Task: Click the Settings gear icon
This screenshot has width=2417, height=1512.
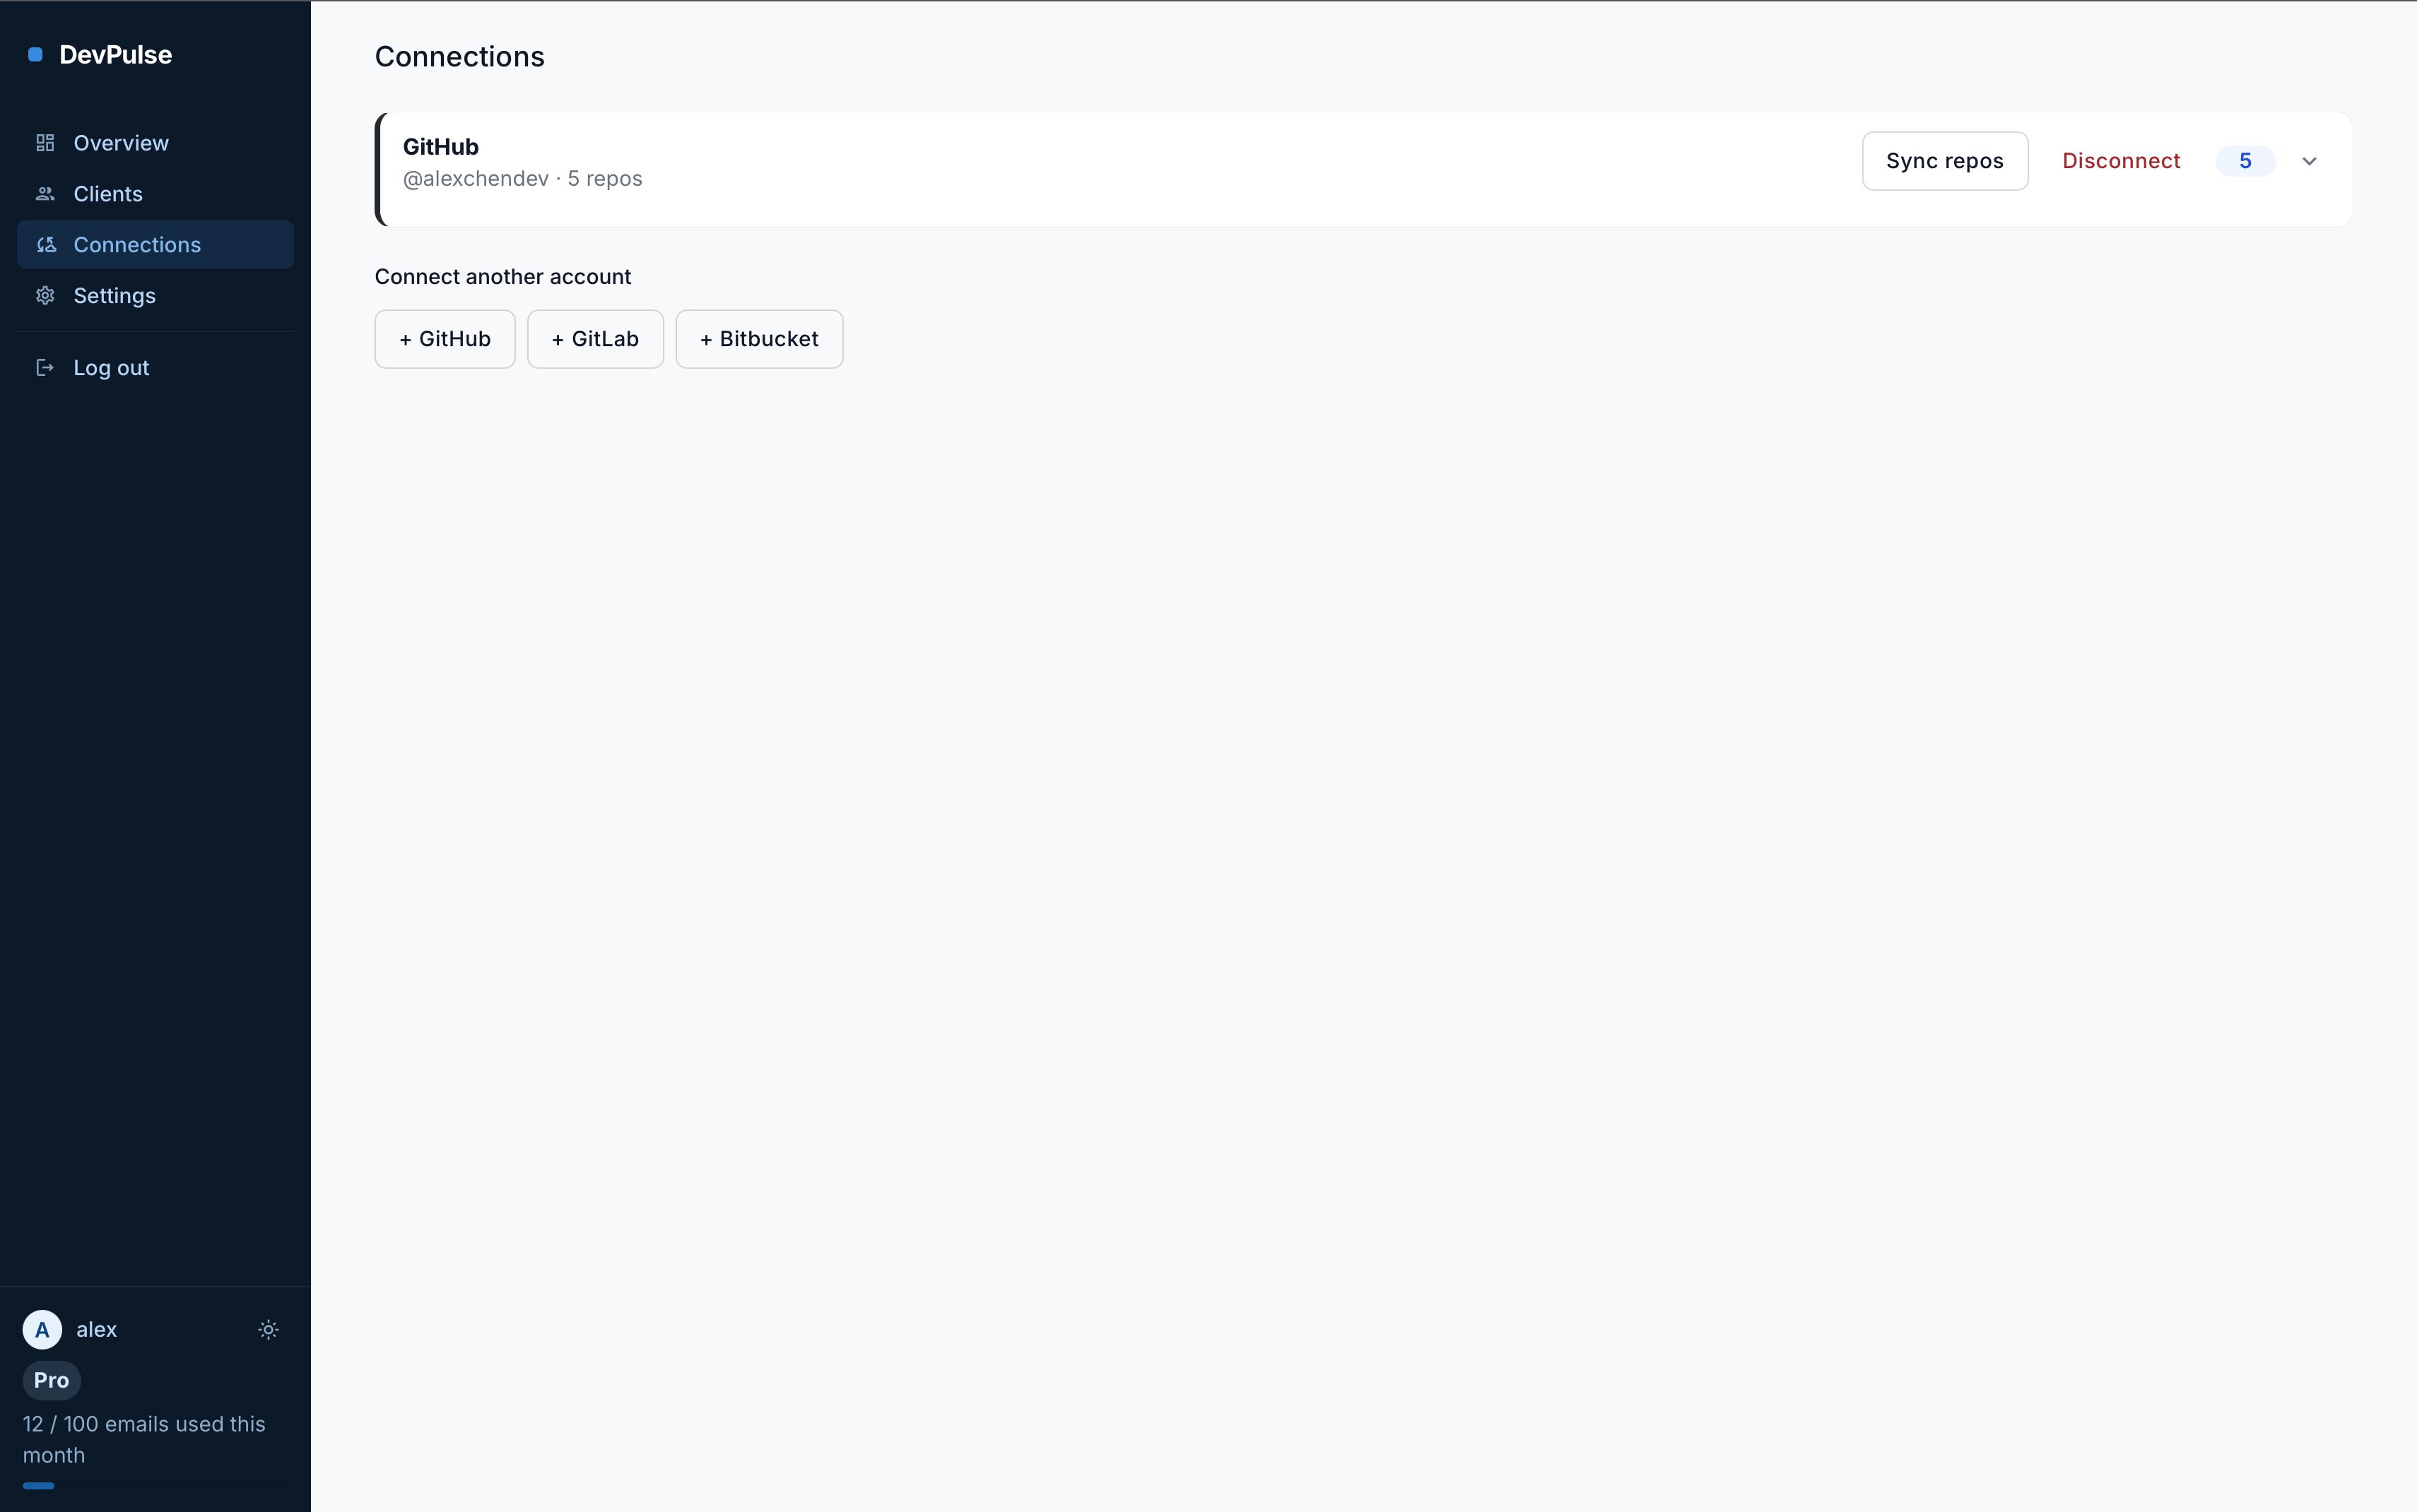Action: click(45, 296)
